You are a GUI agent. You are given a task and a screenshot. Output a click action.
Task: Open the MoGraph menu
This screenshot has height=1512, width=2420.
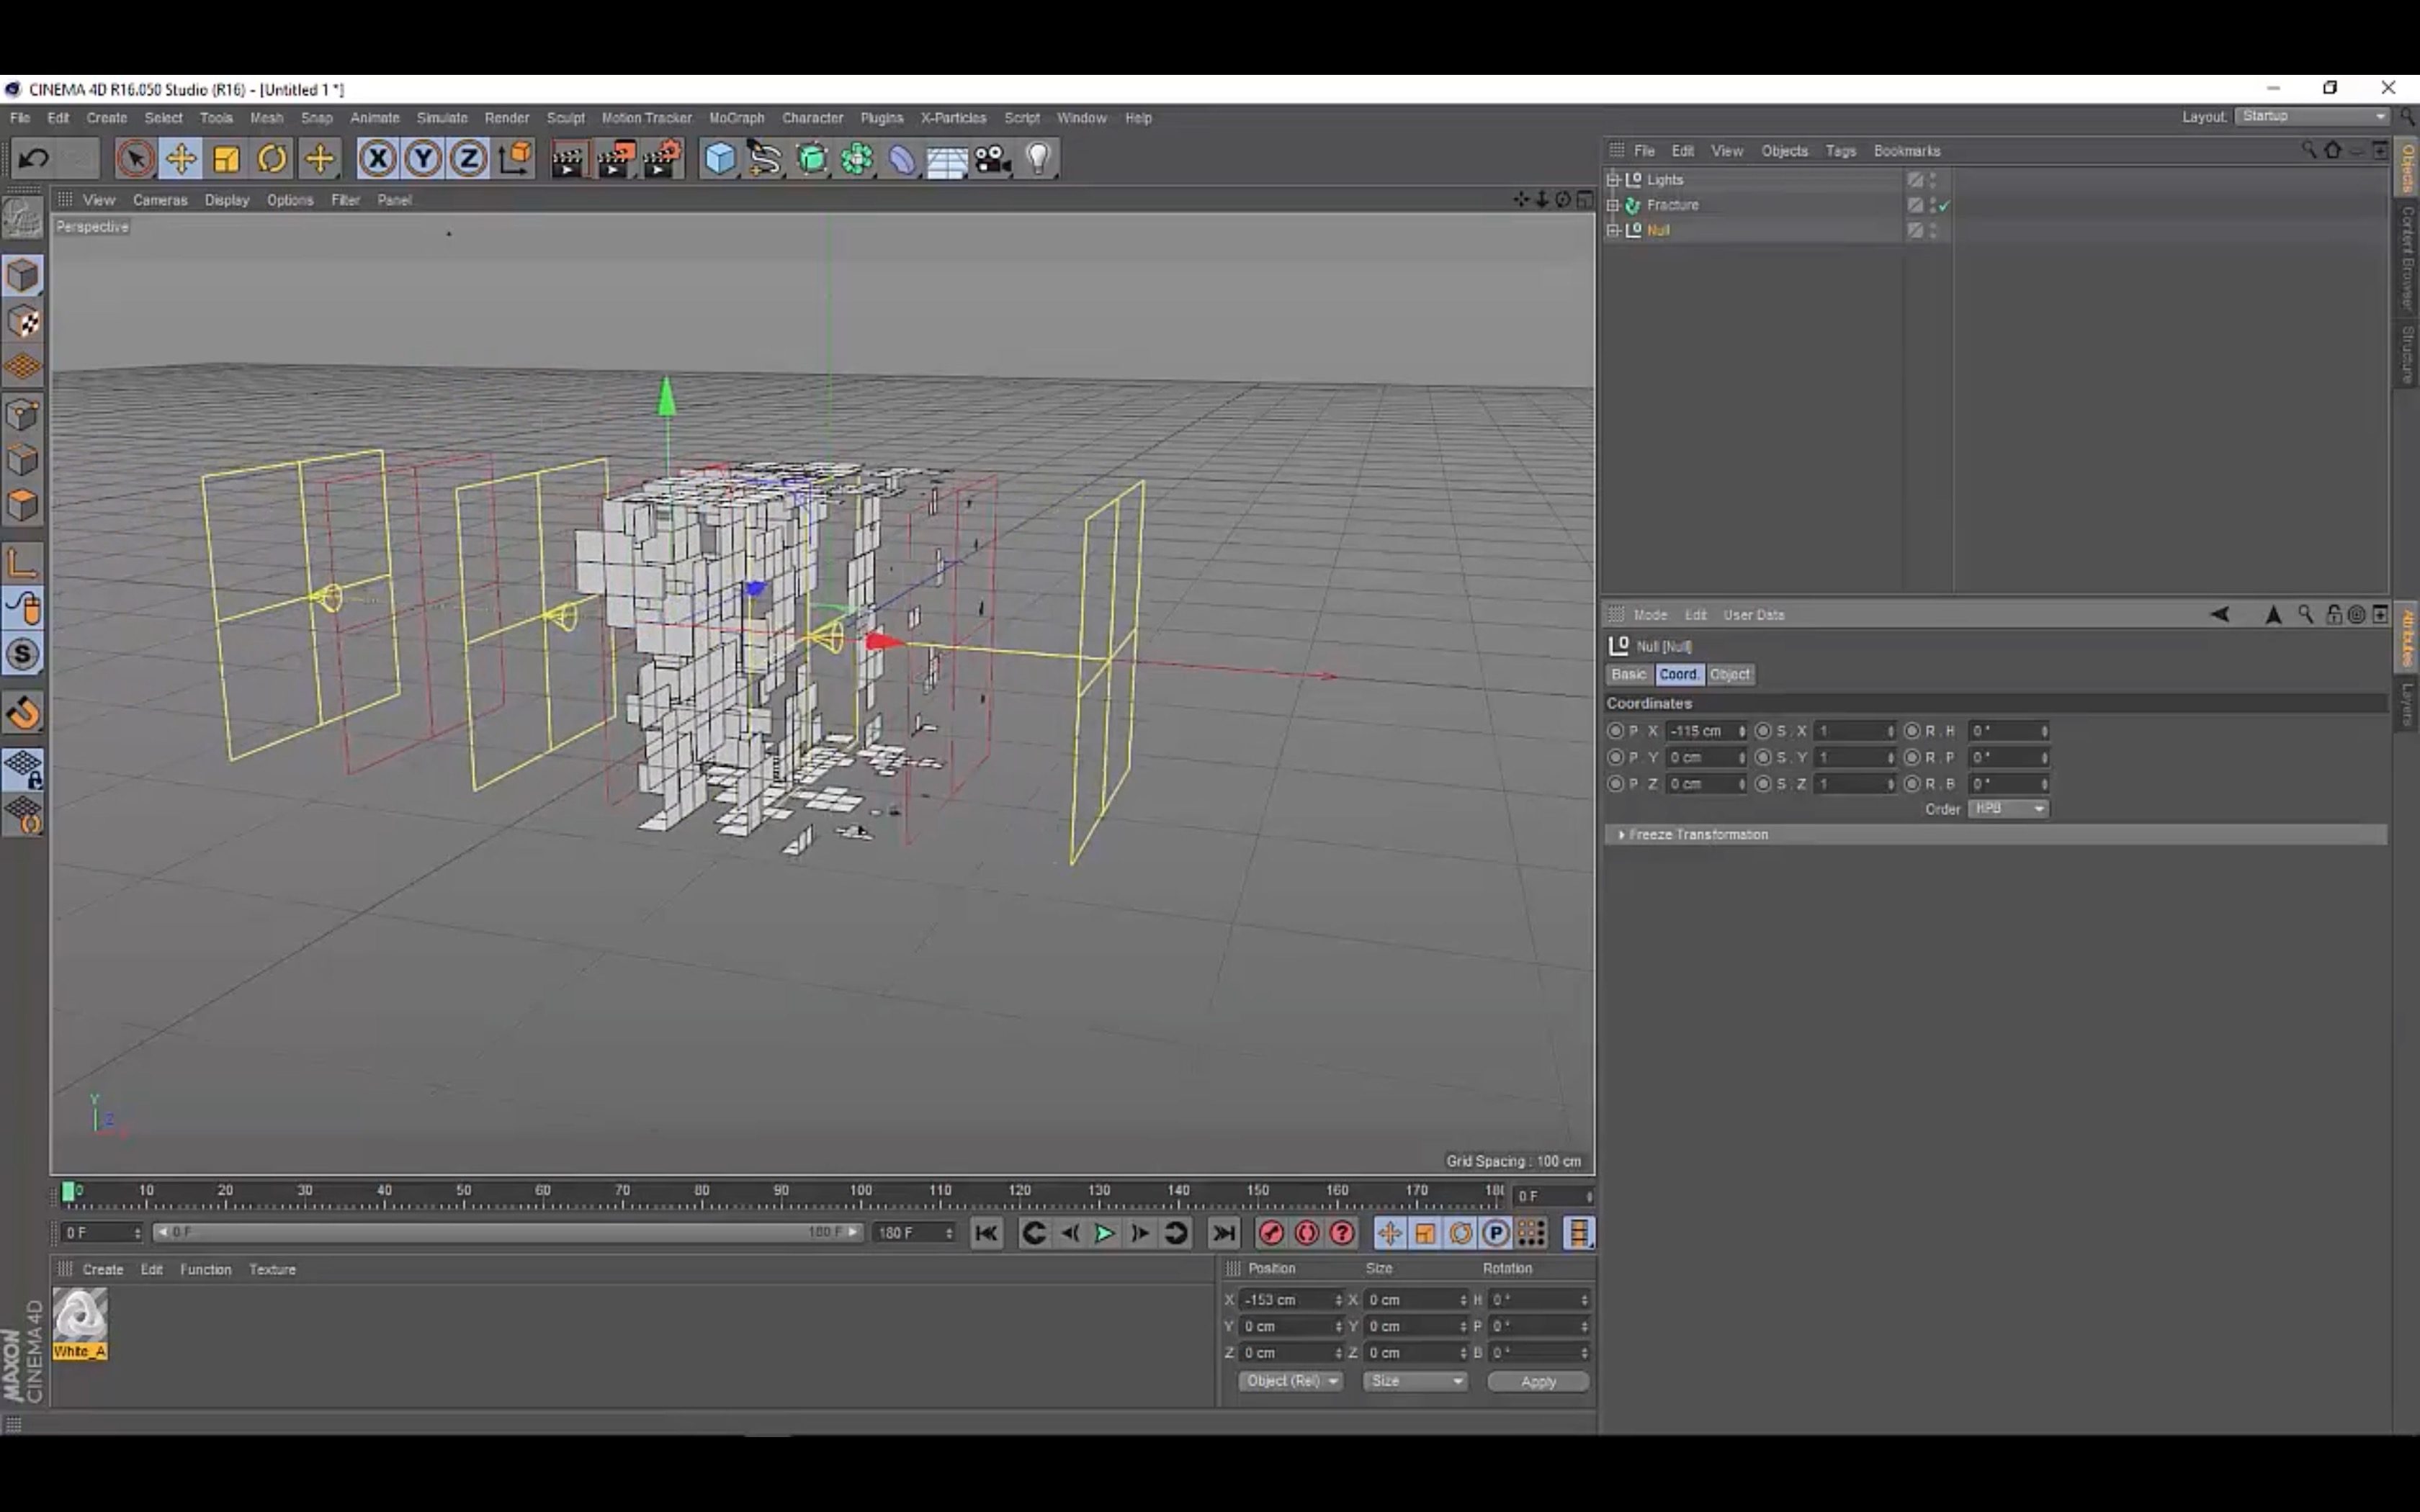point(736,118)
